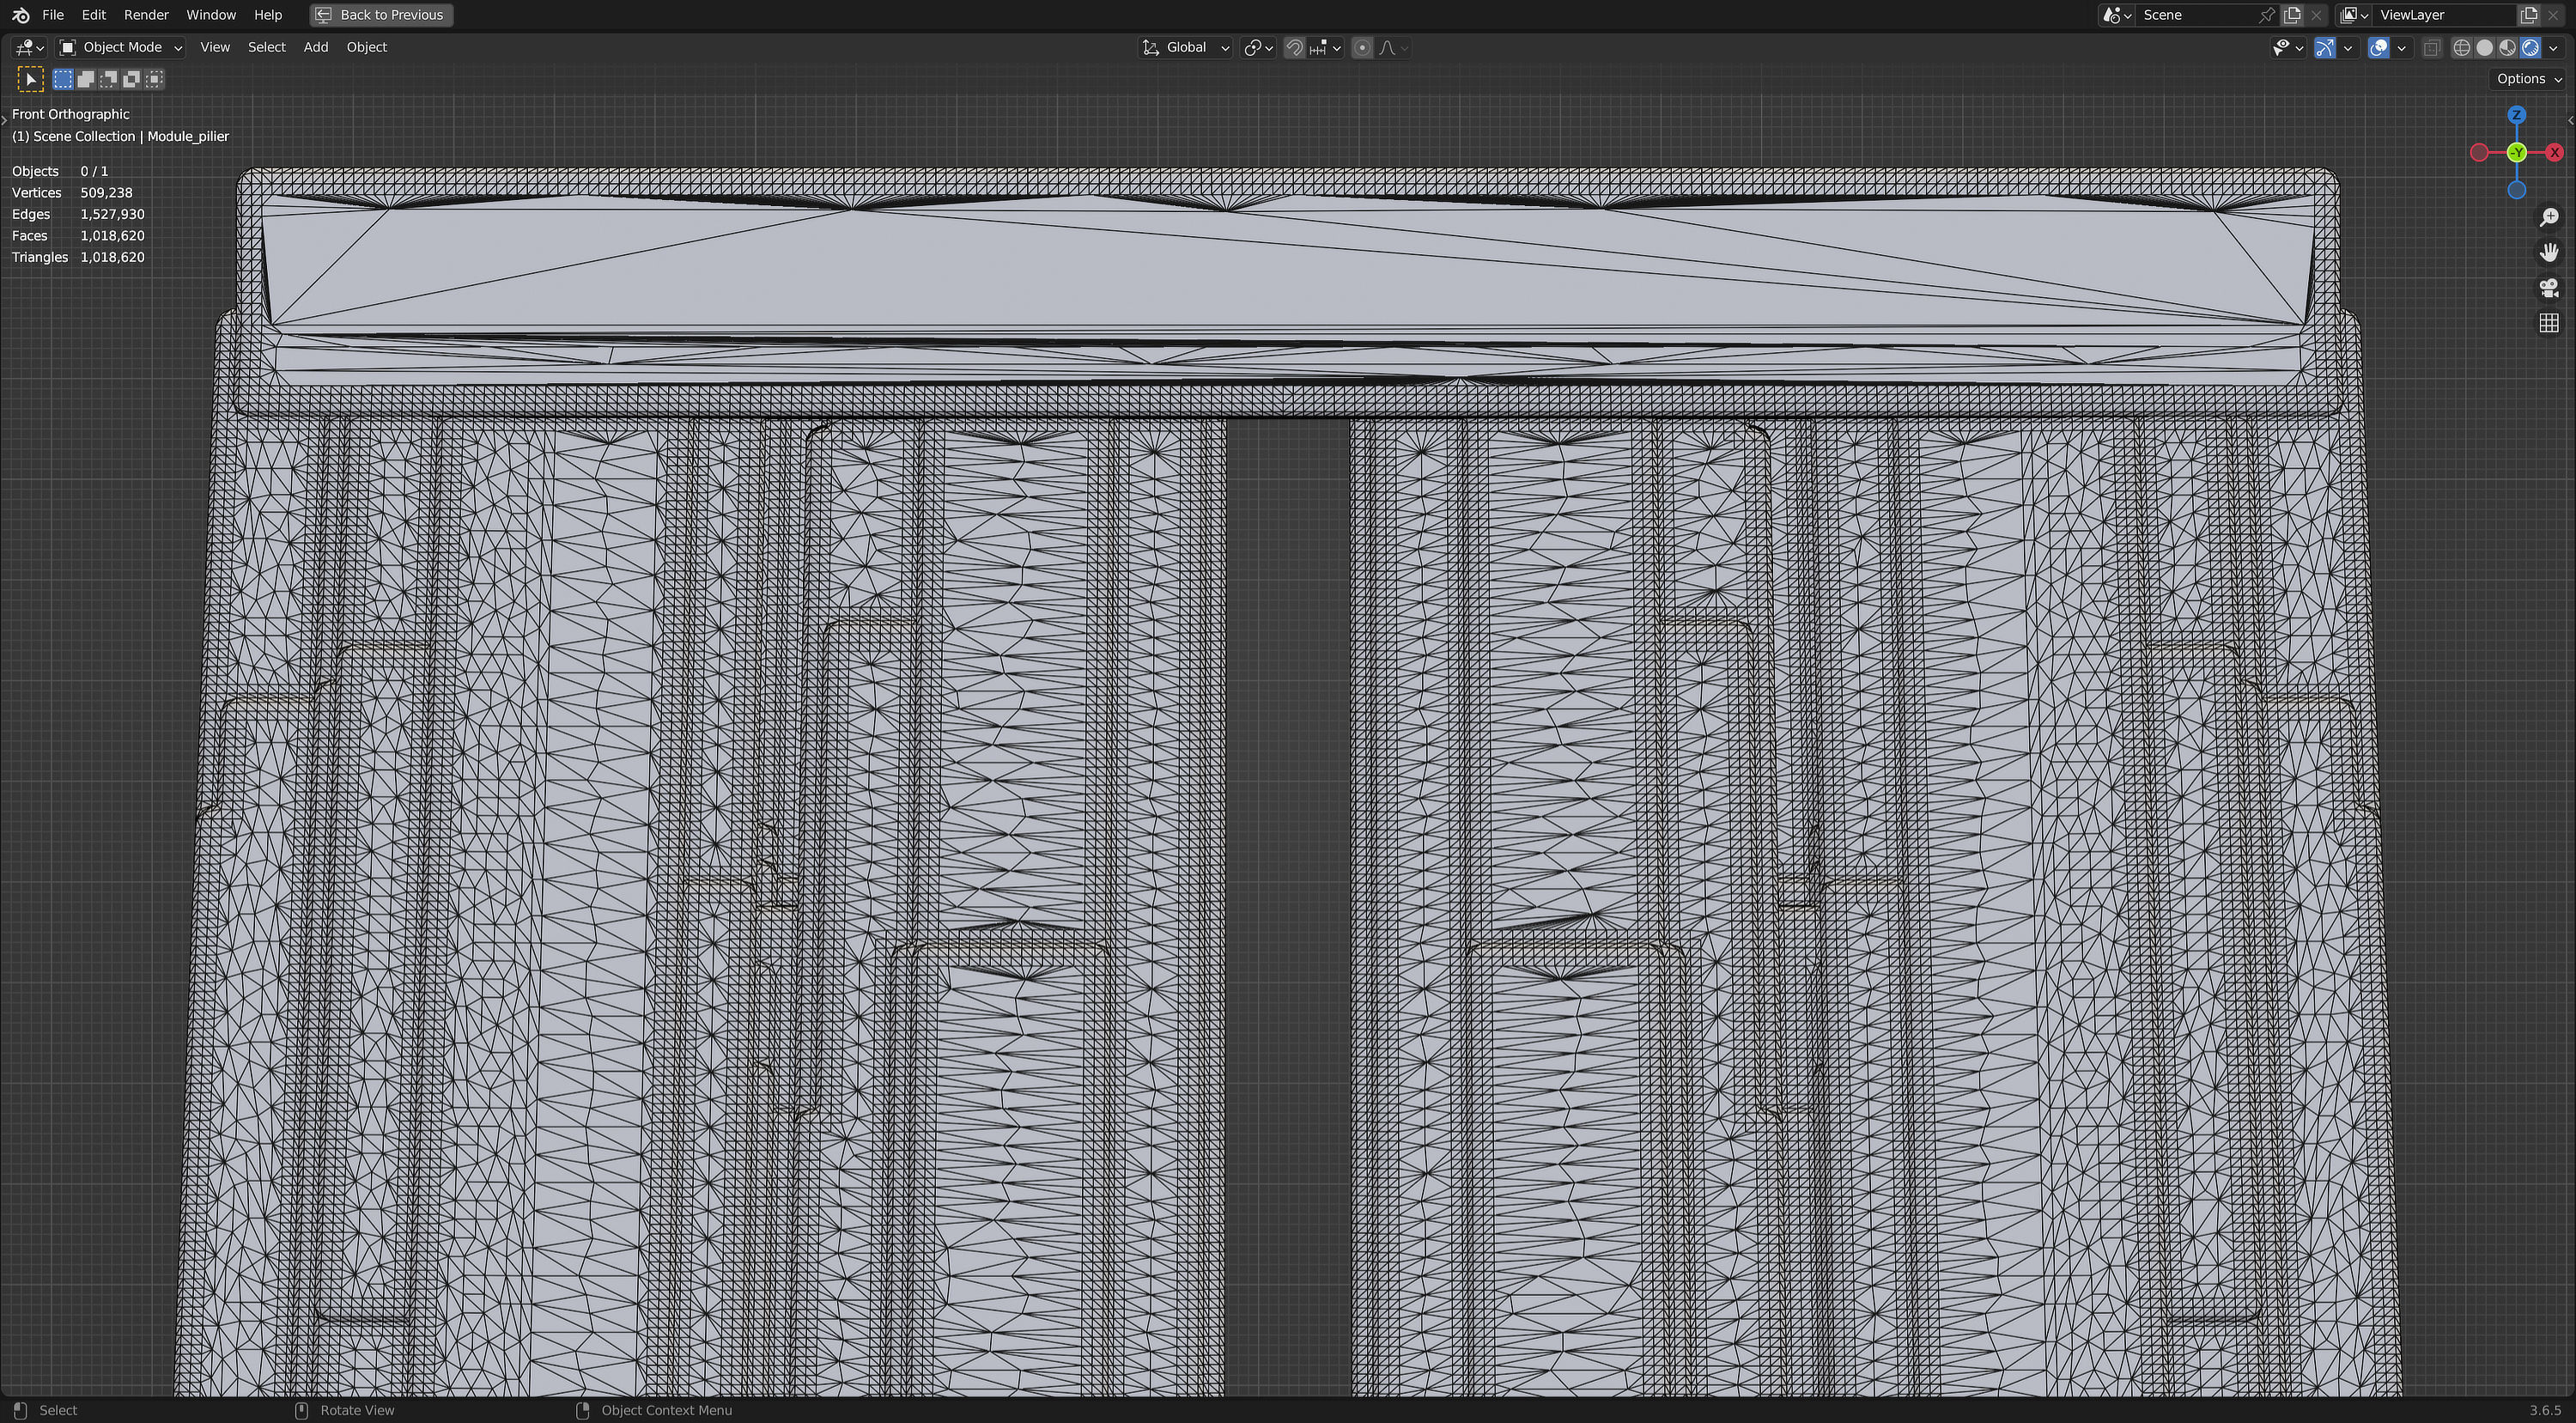Open the viewport Add menu
Image resolution: width=2576 pixels, height=1423 pixels.
(316, 47)
